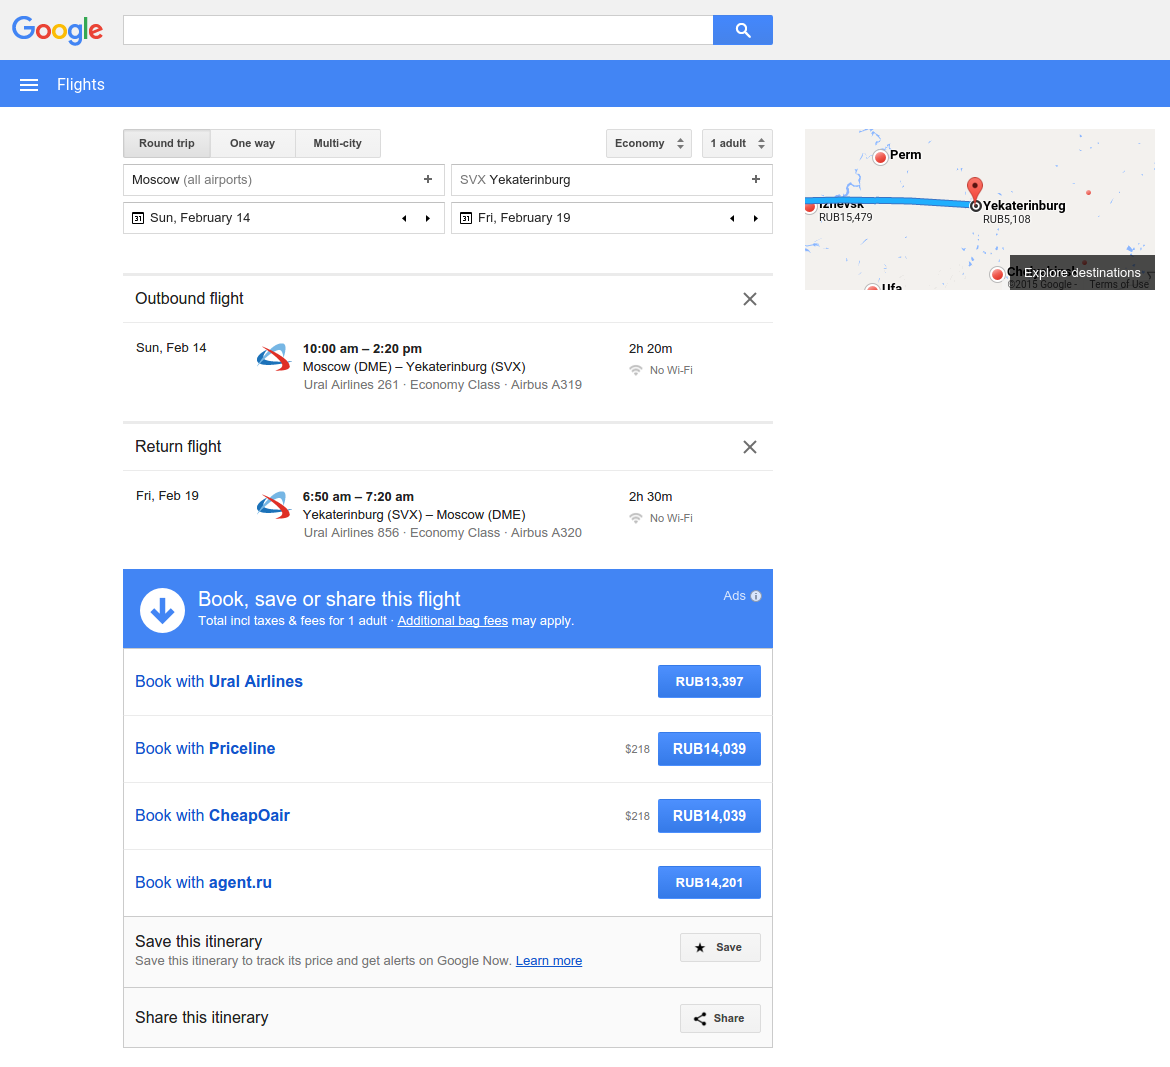Viewport: 1170px width, 1067px height.
Task: Click Ural Airlines logo on return flight
Action: [274, 505]
